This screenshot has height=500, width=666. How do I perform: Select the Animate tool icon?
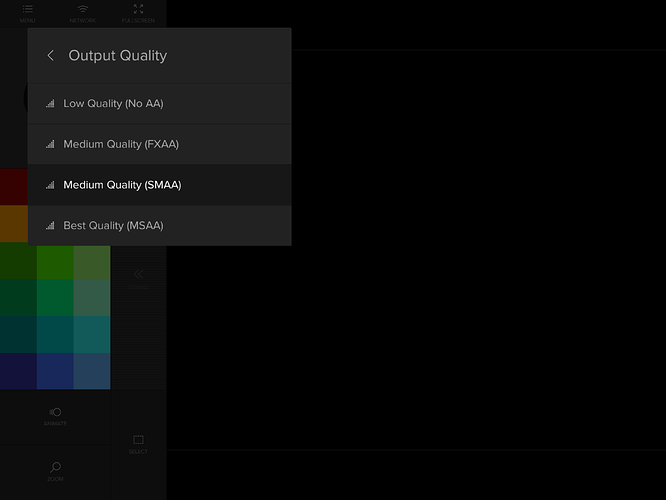click(55, 414)
